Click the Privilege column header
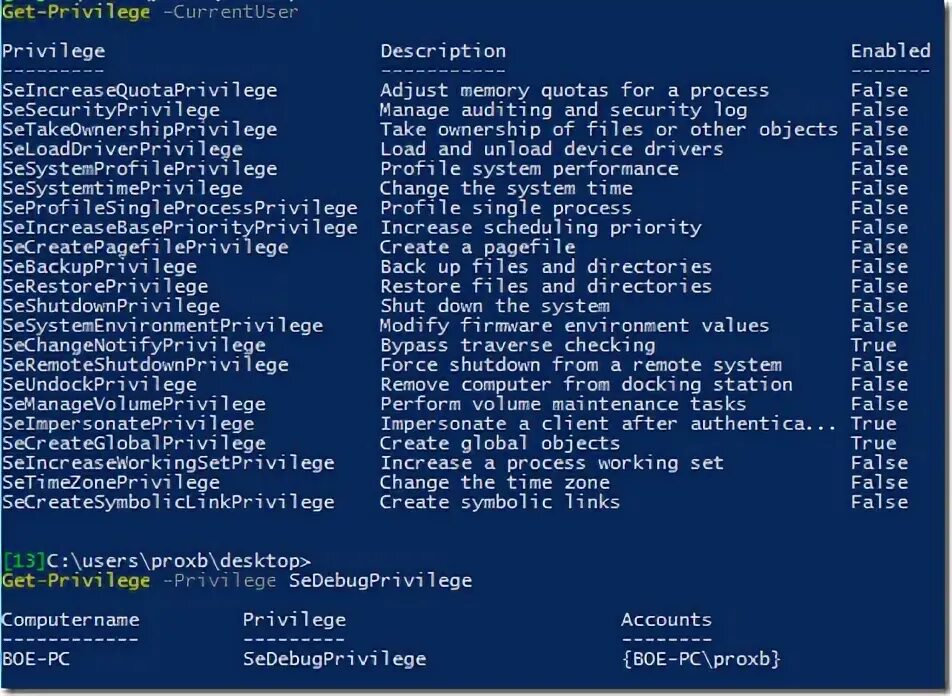Viewport: 952px width, 696px height. [53, 52]
